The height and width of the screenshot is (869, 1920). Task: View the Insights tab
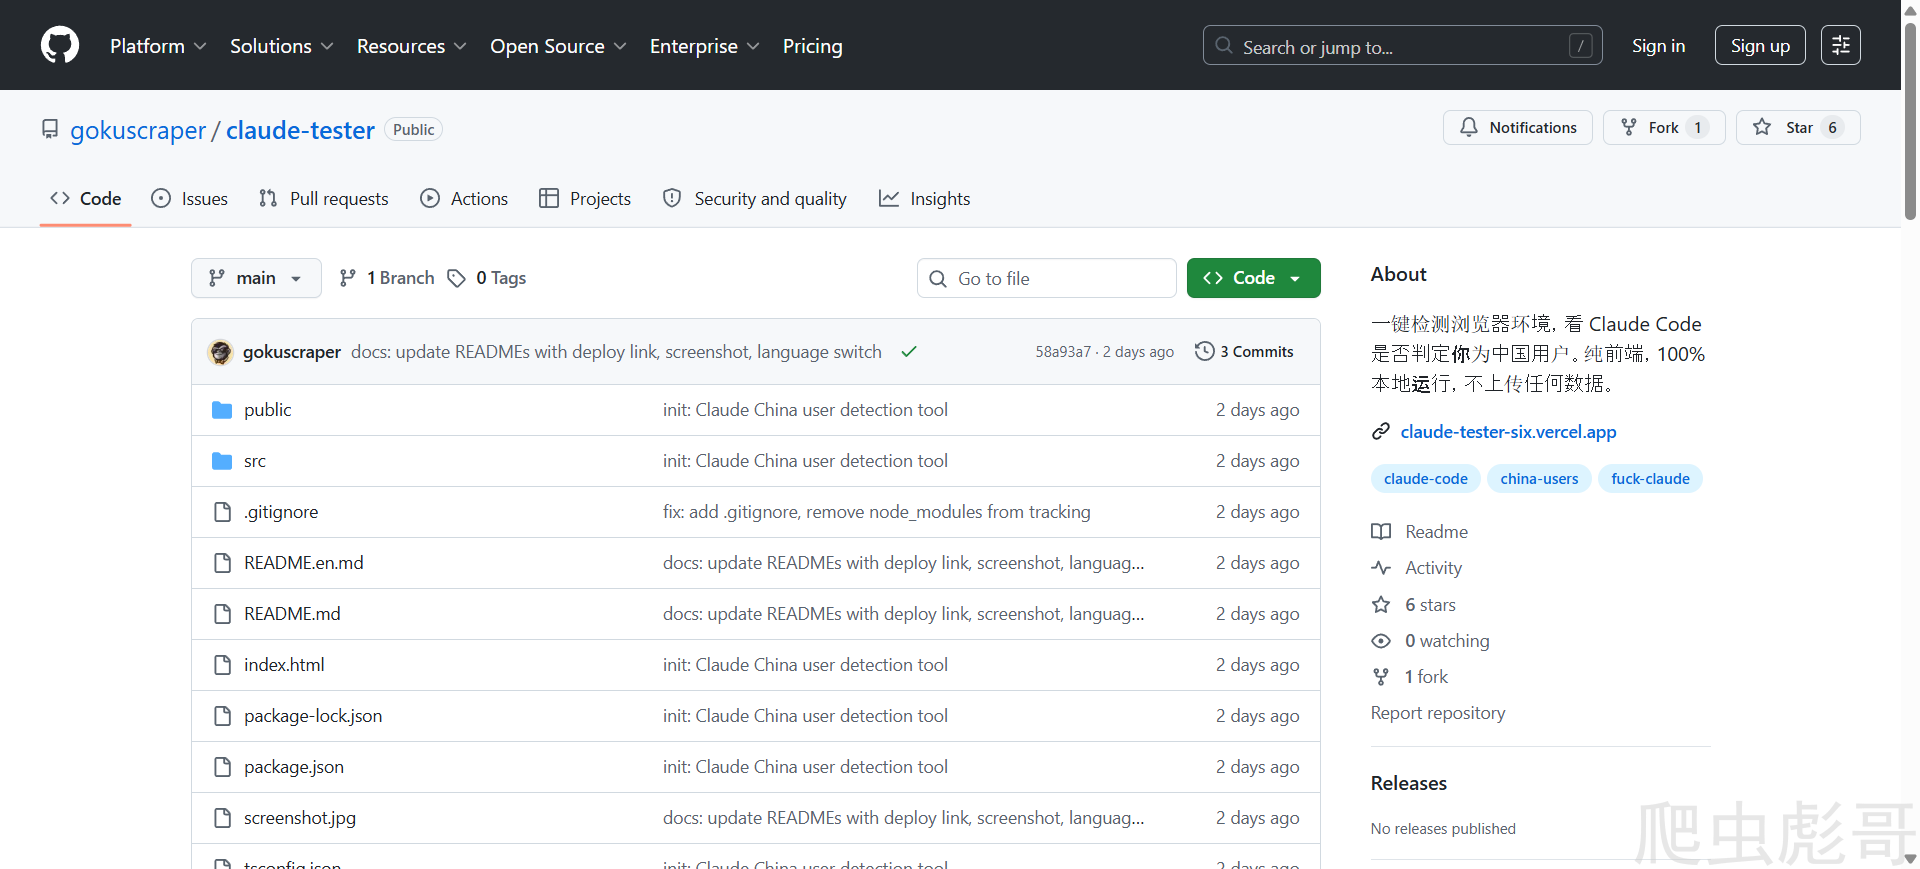(x=925, y=199)
